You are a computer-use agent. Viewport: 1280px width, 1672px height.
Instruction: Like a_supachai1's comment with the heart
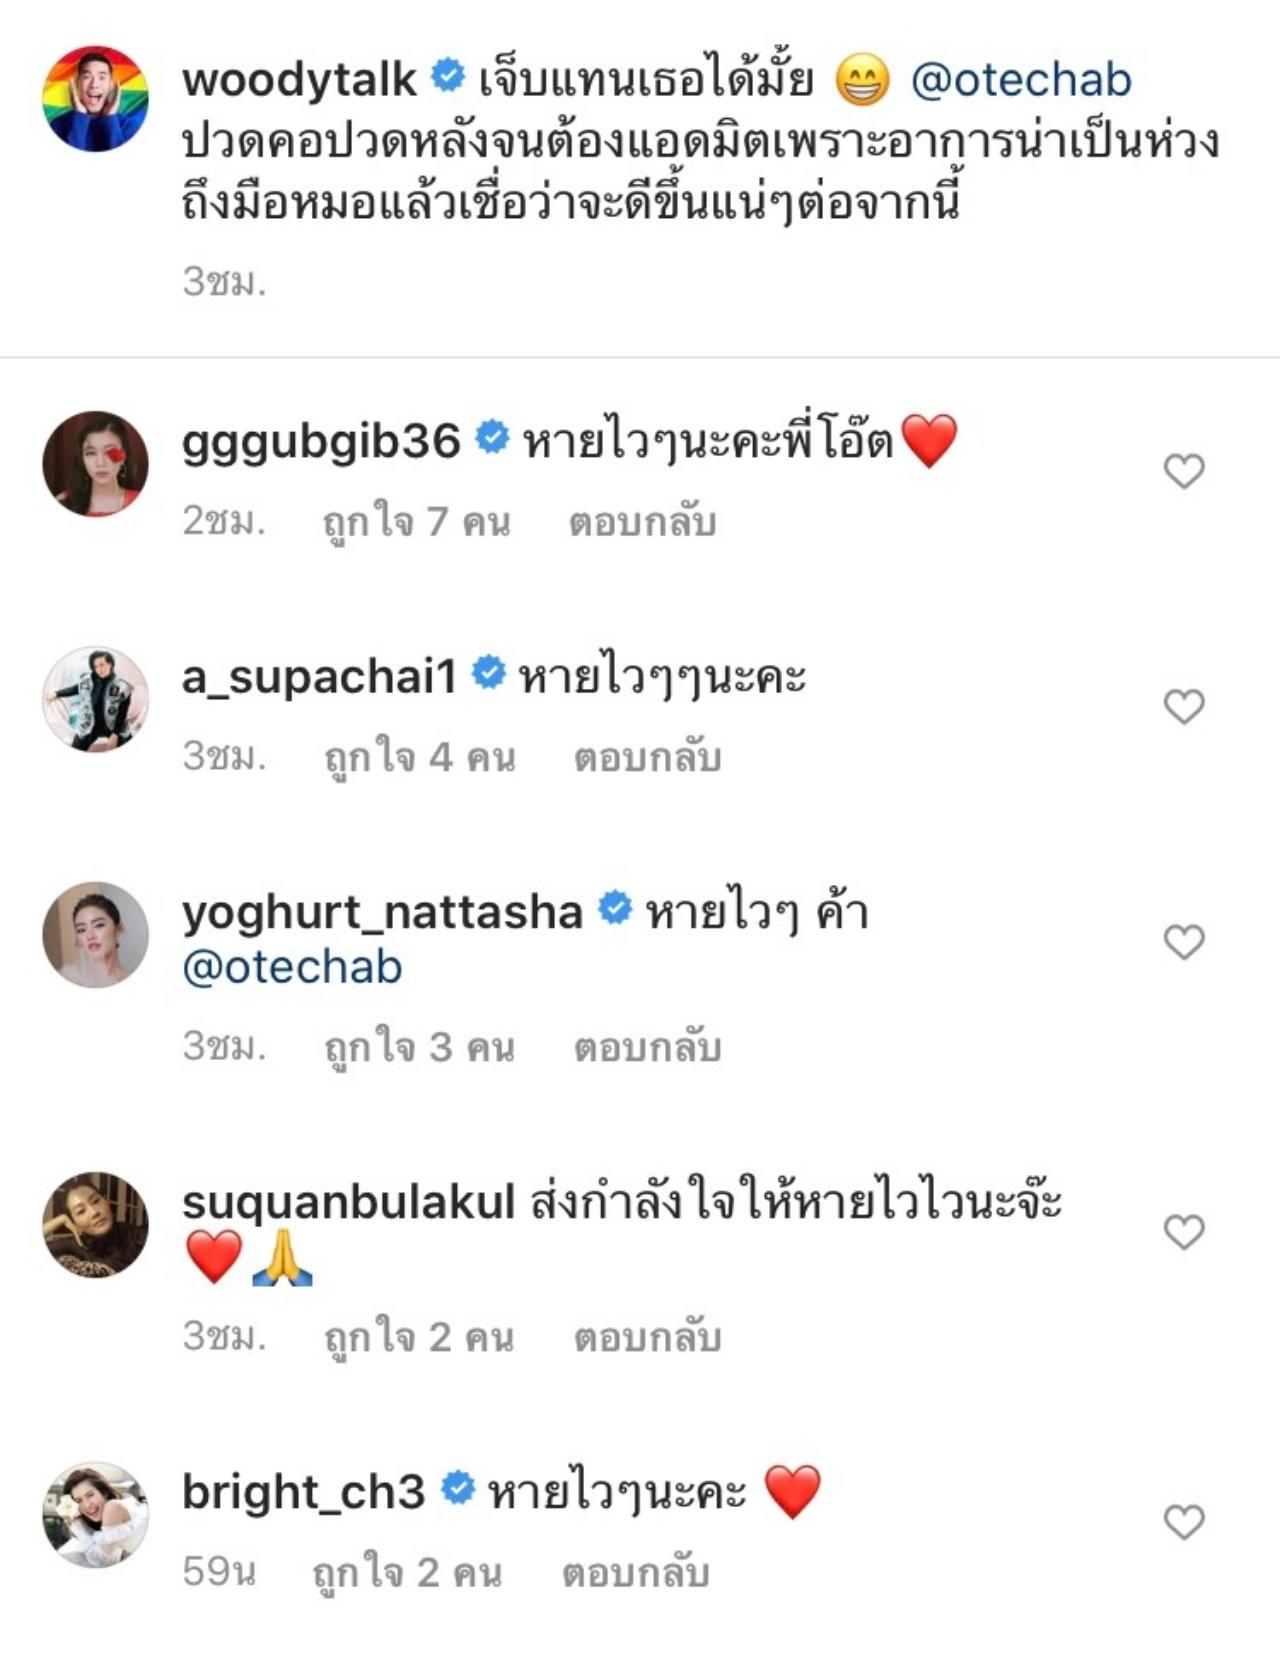pos(1184,707)
